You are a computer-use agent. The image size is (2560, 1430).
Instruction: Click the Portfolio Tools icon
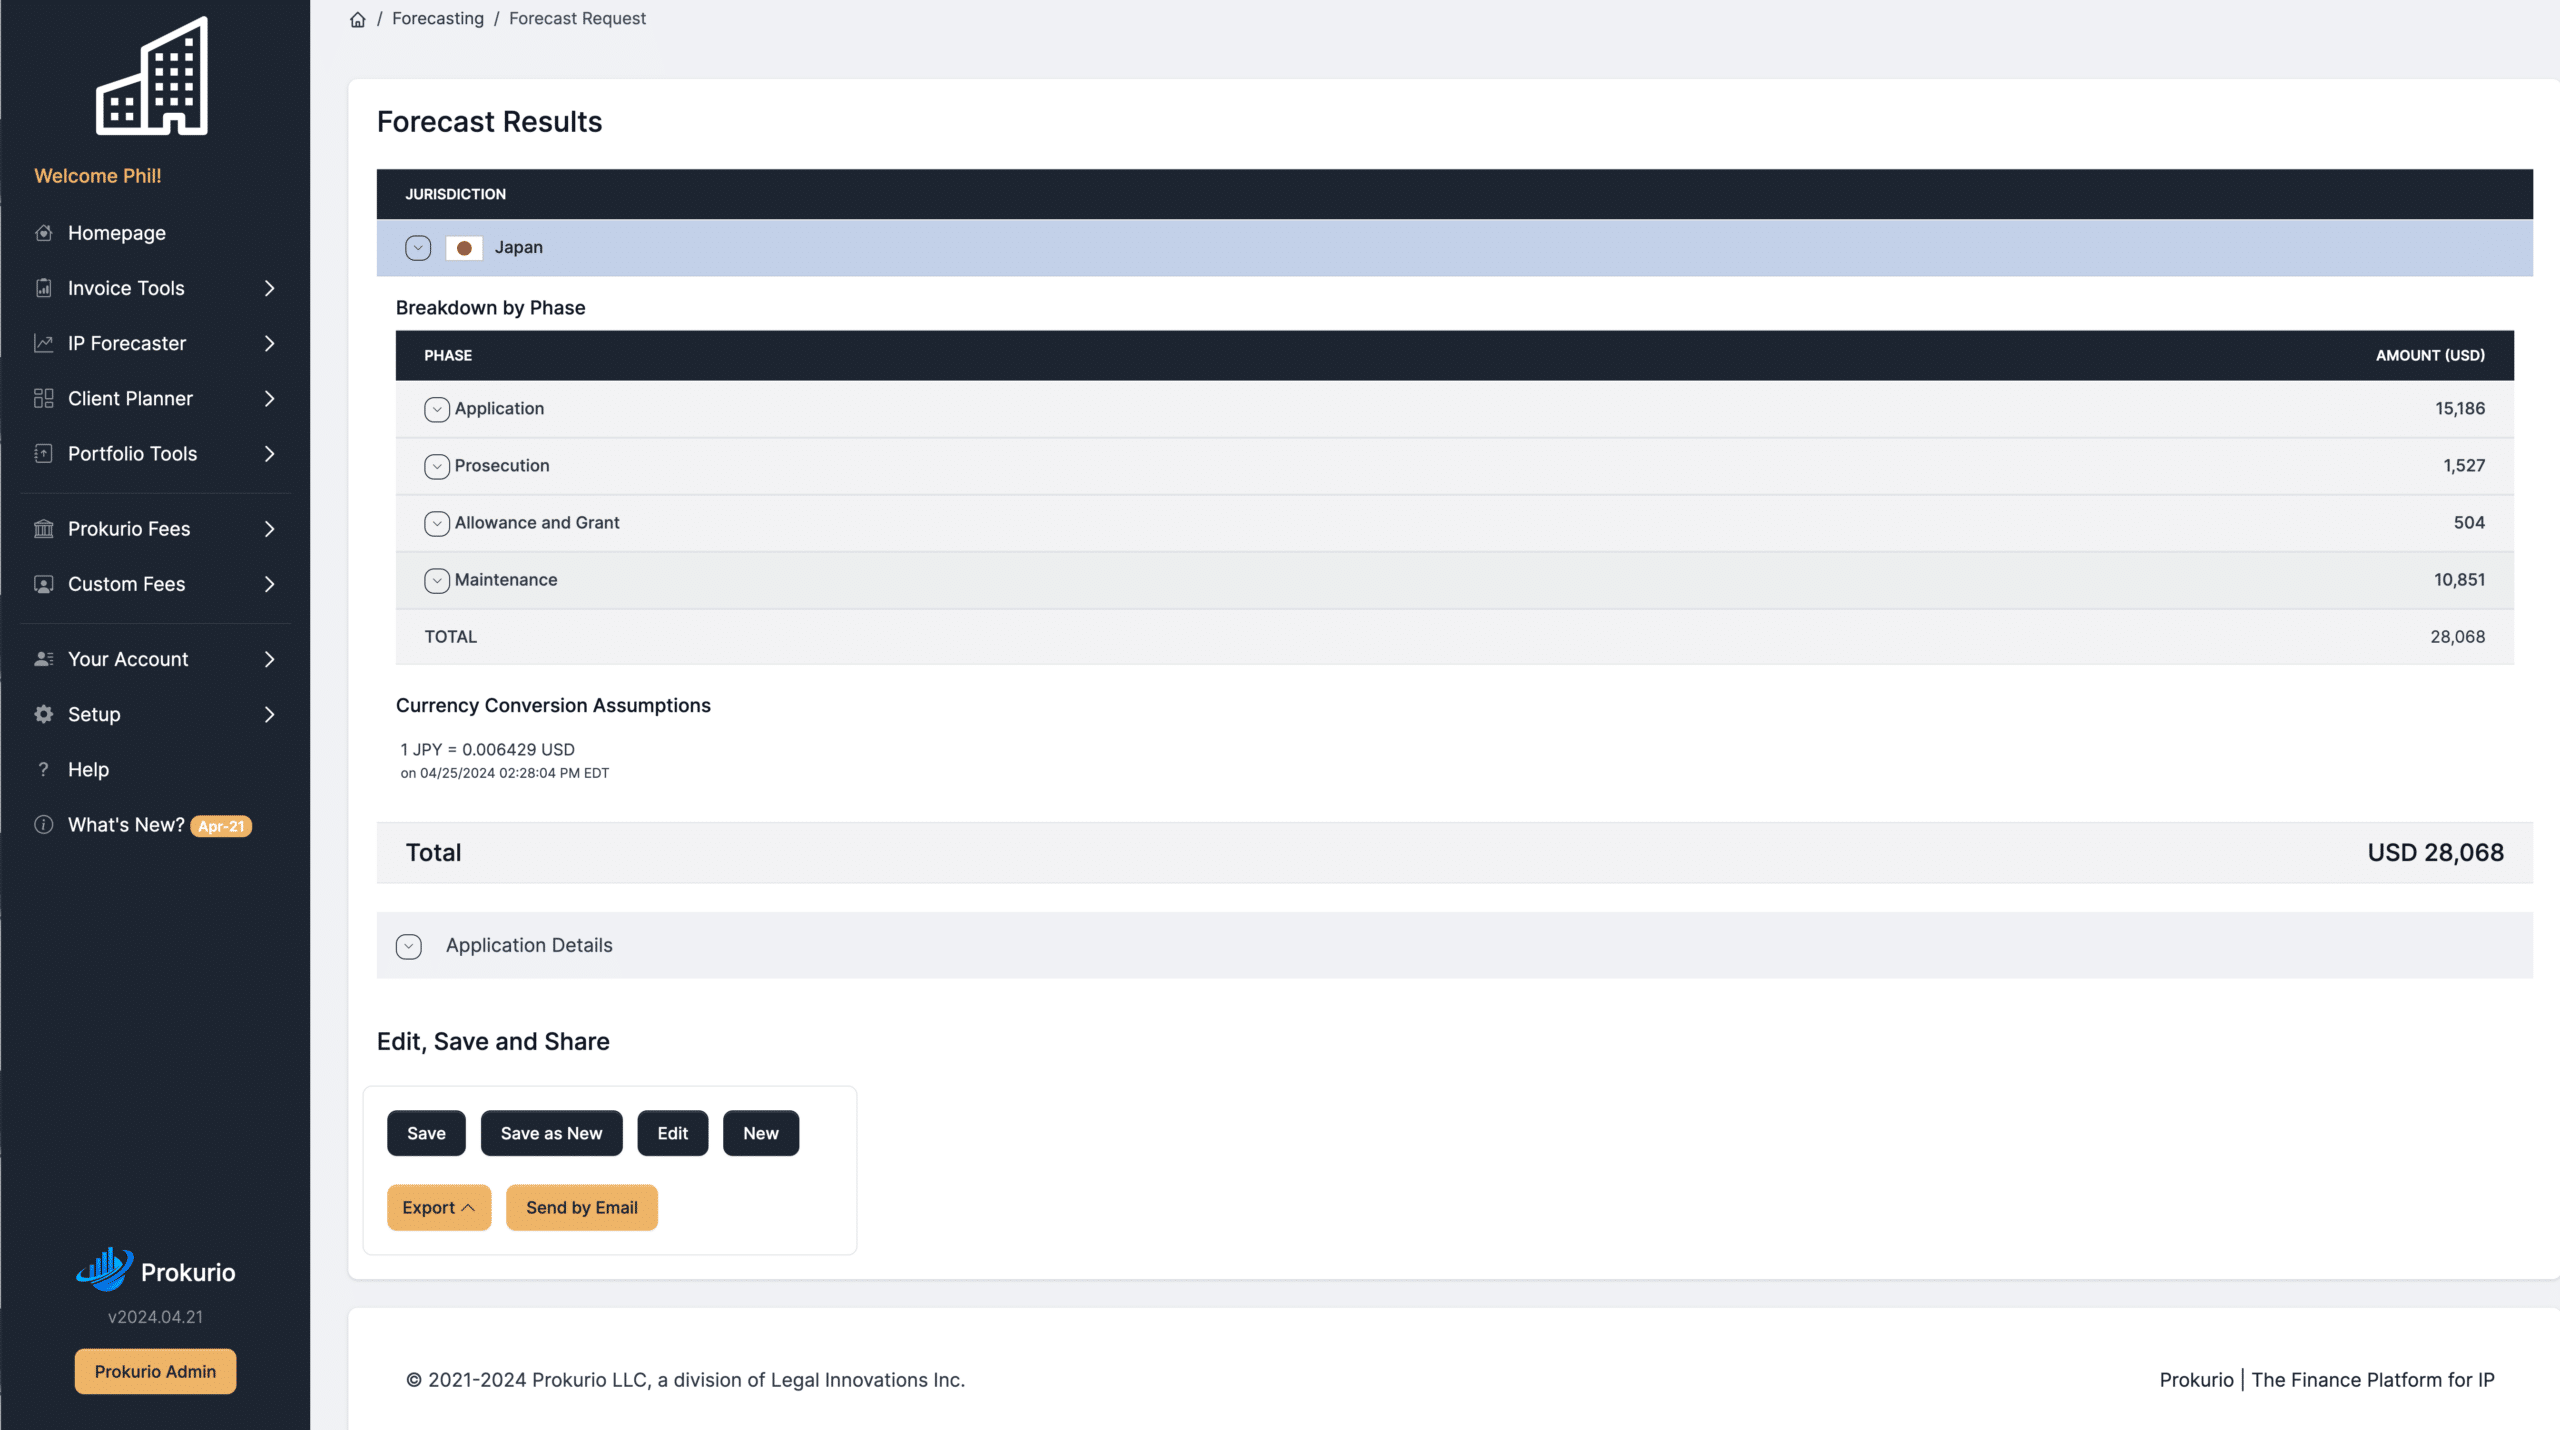(x=43, y=453)
